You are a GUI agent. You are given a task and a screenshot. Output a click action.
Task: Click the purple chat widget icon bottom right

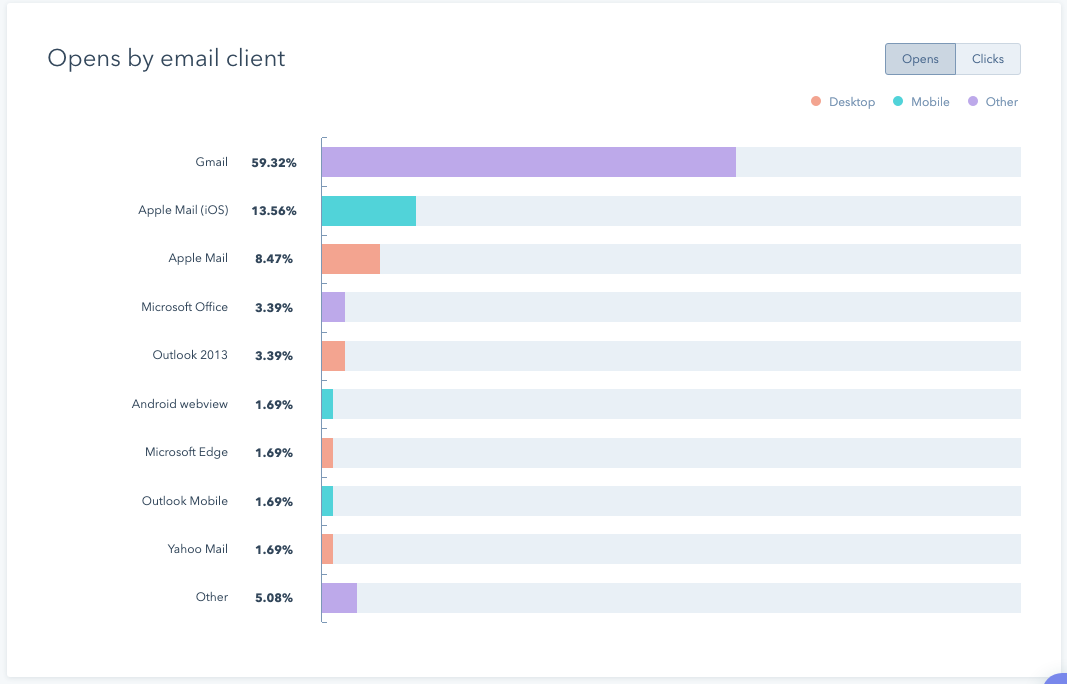pos(1057,677)
